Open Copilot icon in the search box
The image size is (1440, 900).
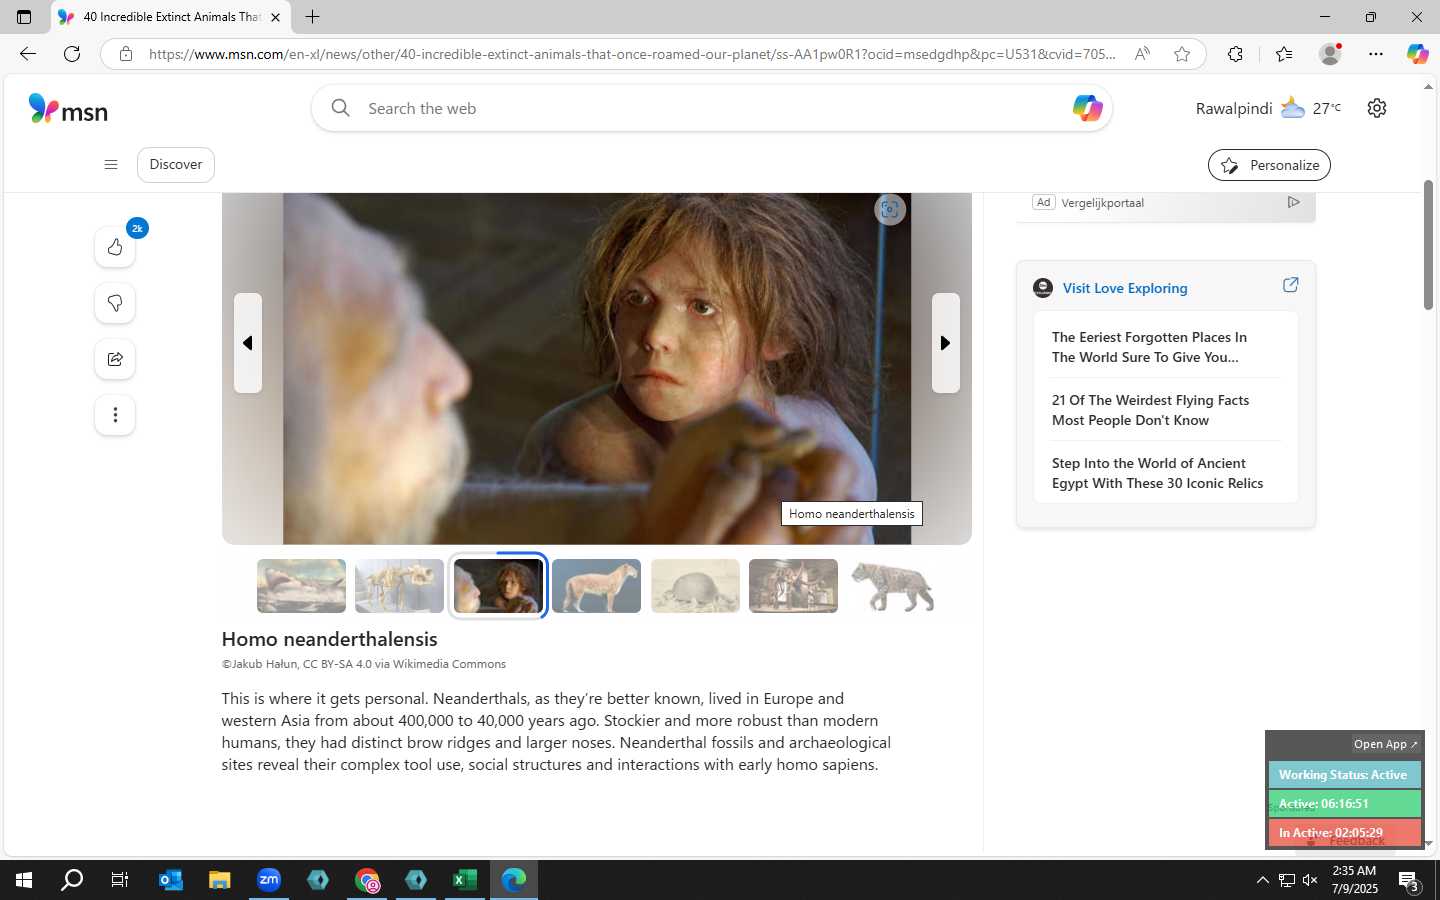1087,108
